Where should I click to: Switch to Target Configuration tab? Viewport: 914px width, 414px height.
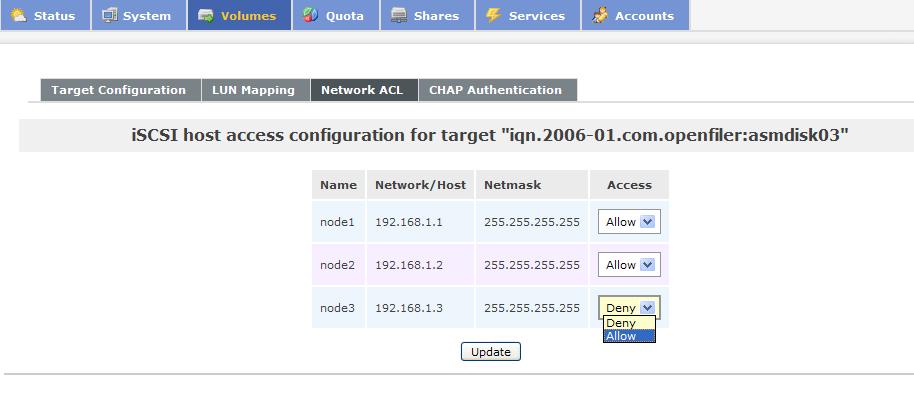pos(119,90)
